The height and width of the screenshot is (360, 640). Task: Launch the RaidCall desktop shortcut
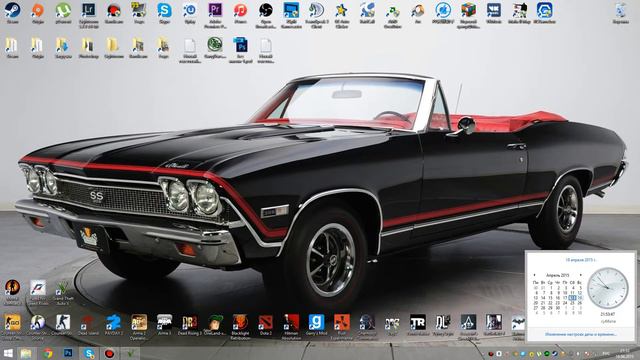(367, 13)
